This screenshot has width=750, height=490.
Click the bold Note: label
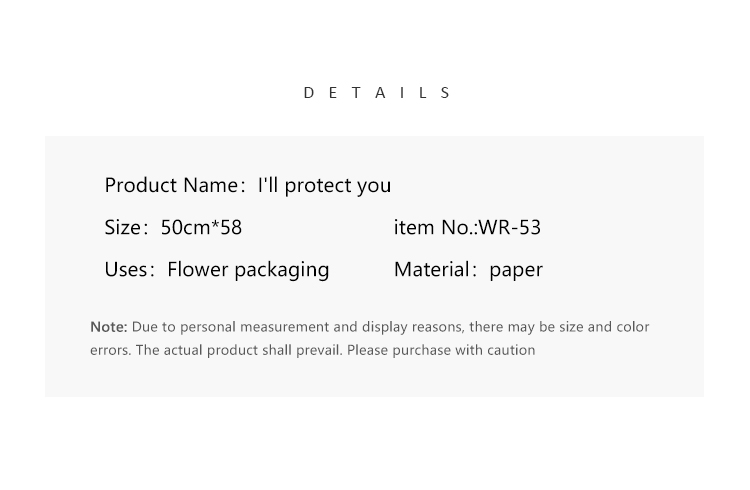click(109, 327)
